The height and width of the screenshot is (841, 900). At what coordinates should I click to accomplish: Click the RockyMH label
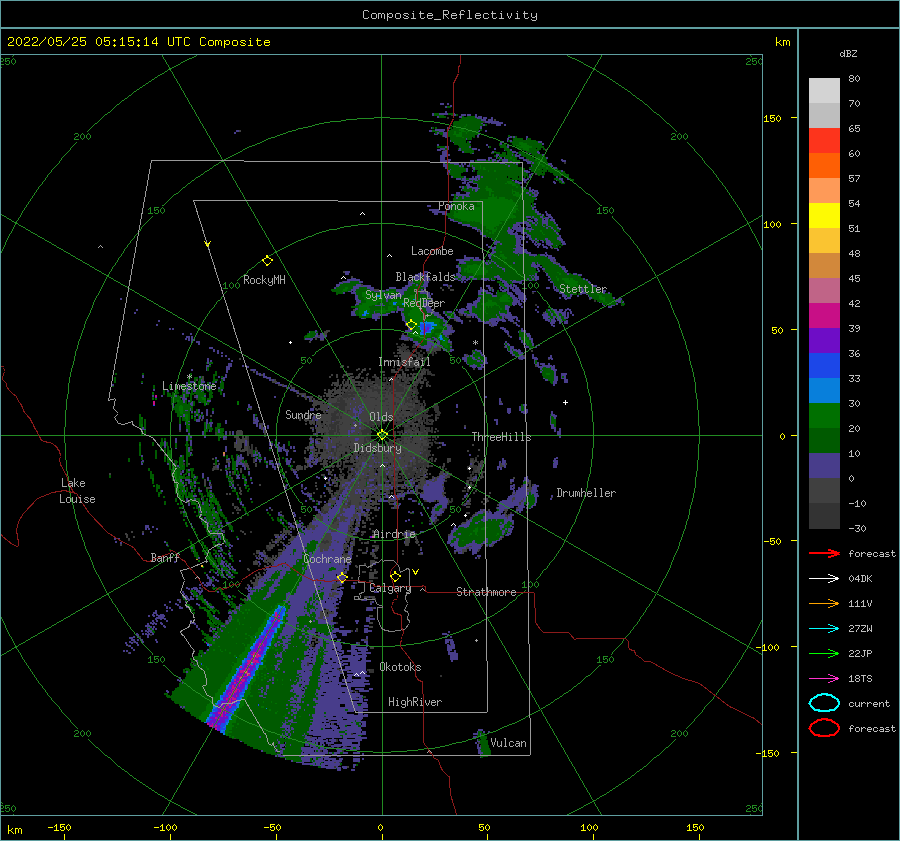click(x=264, y=280)
